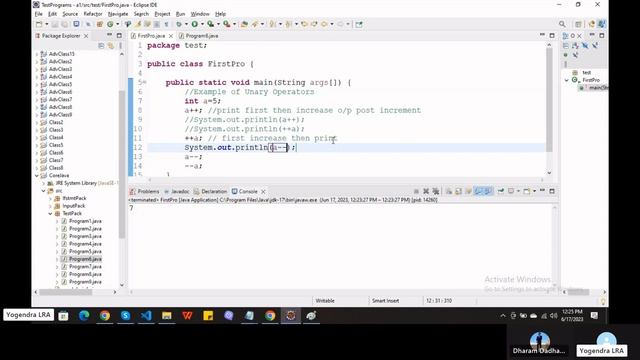Open the File menu
640x360 pixels.
(39, 14)
